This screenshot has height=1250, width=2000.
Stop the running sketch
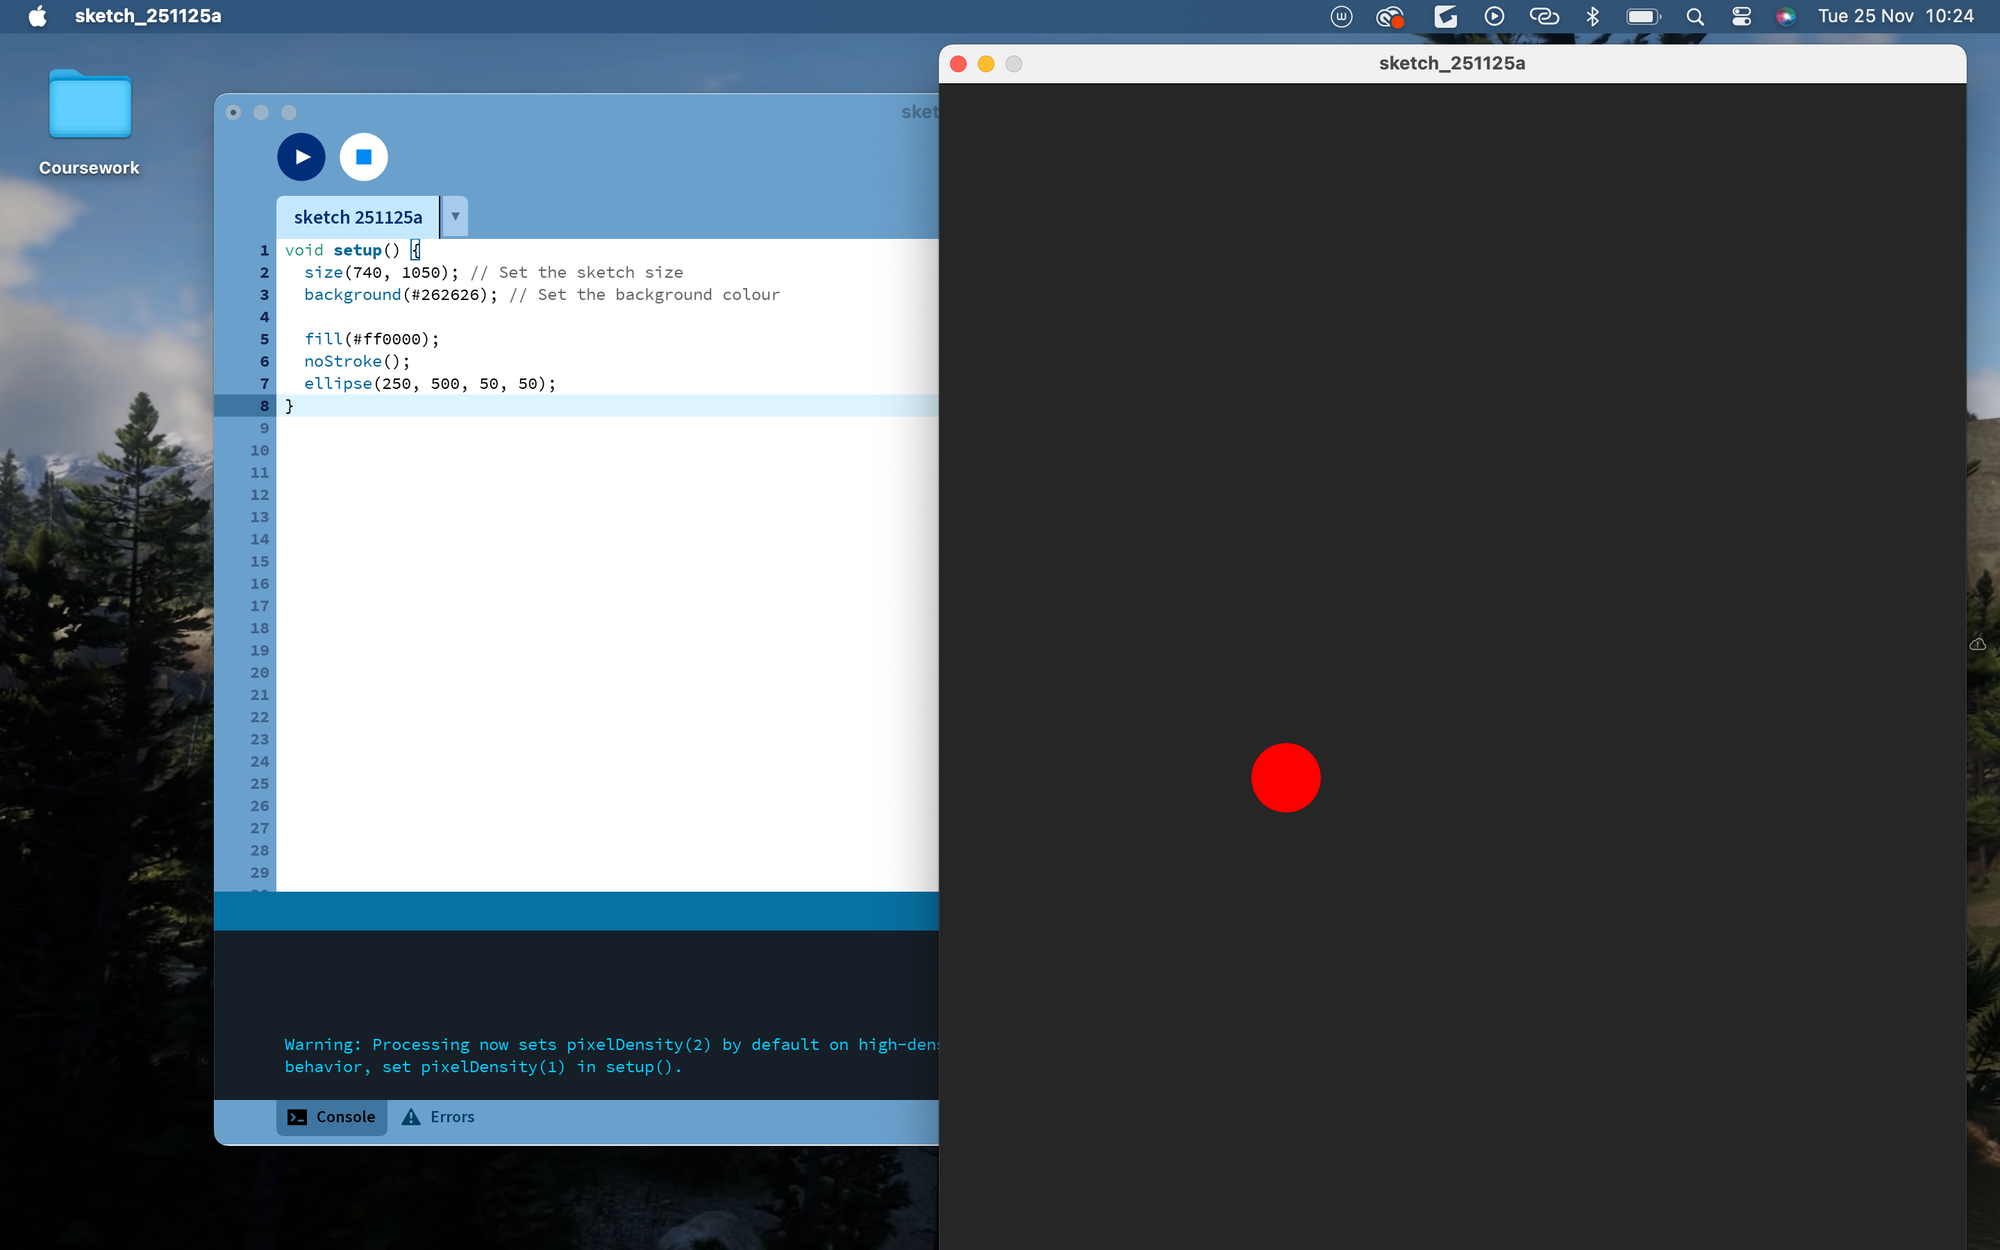point(364,157)
